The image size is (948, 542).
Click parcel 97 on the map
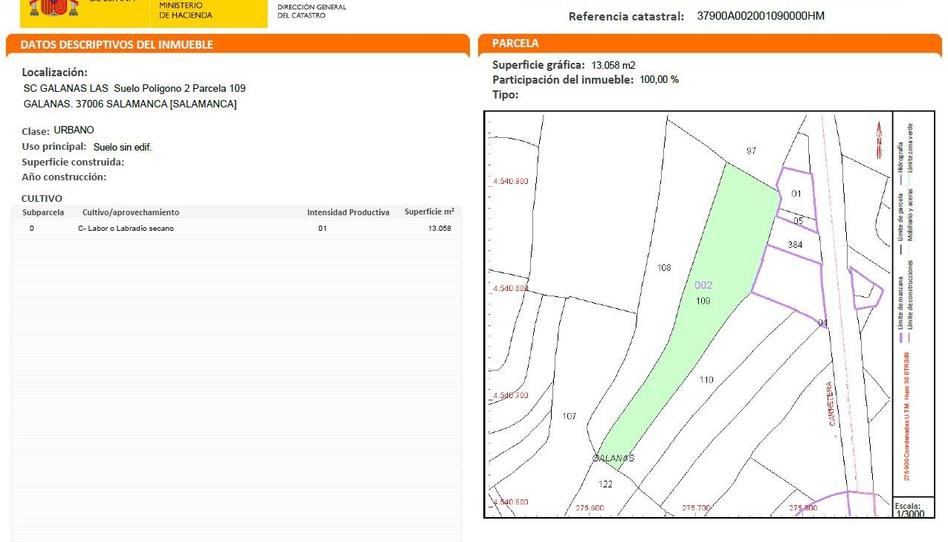pos(751,151)
